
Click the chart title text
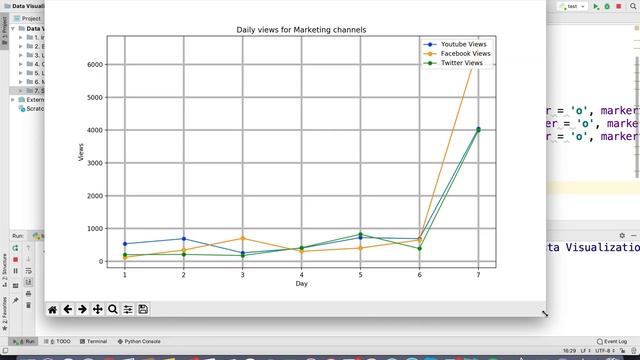(x=301, y=30)
